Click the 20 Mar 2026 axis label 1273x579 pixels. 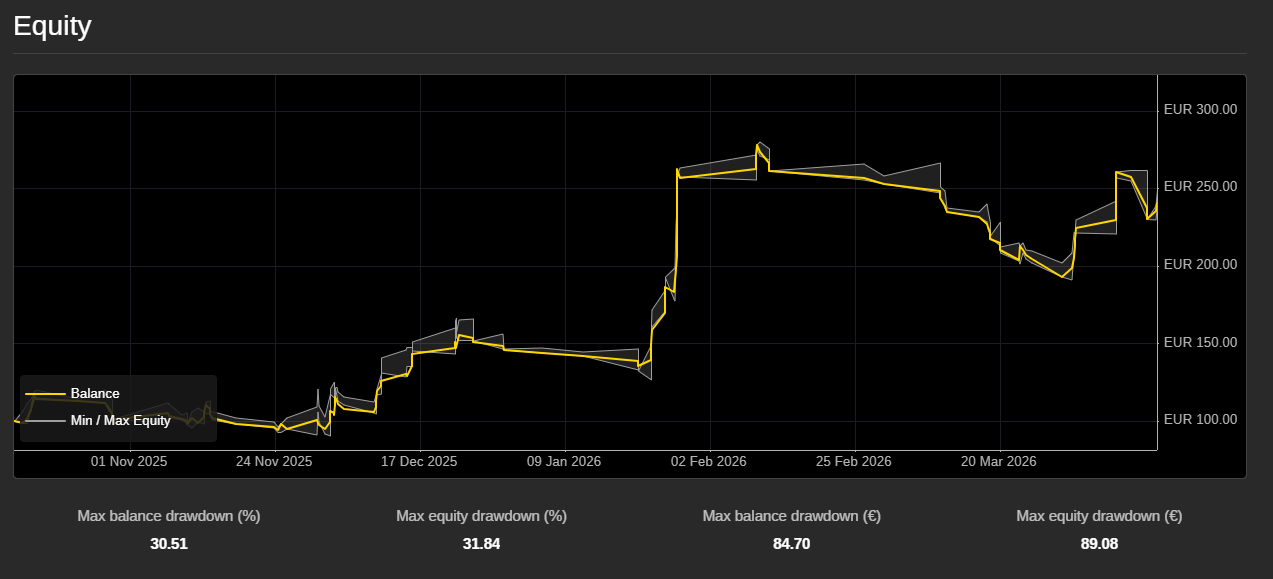pyautogui.click(x=998, y=461)
